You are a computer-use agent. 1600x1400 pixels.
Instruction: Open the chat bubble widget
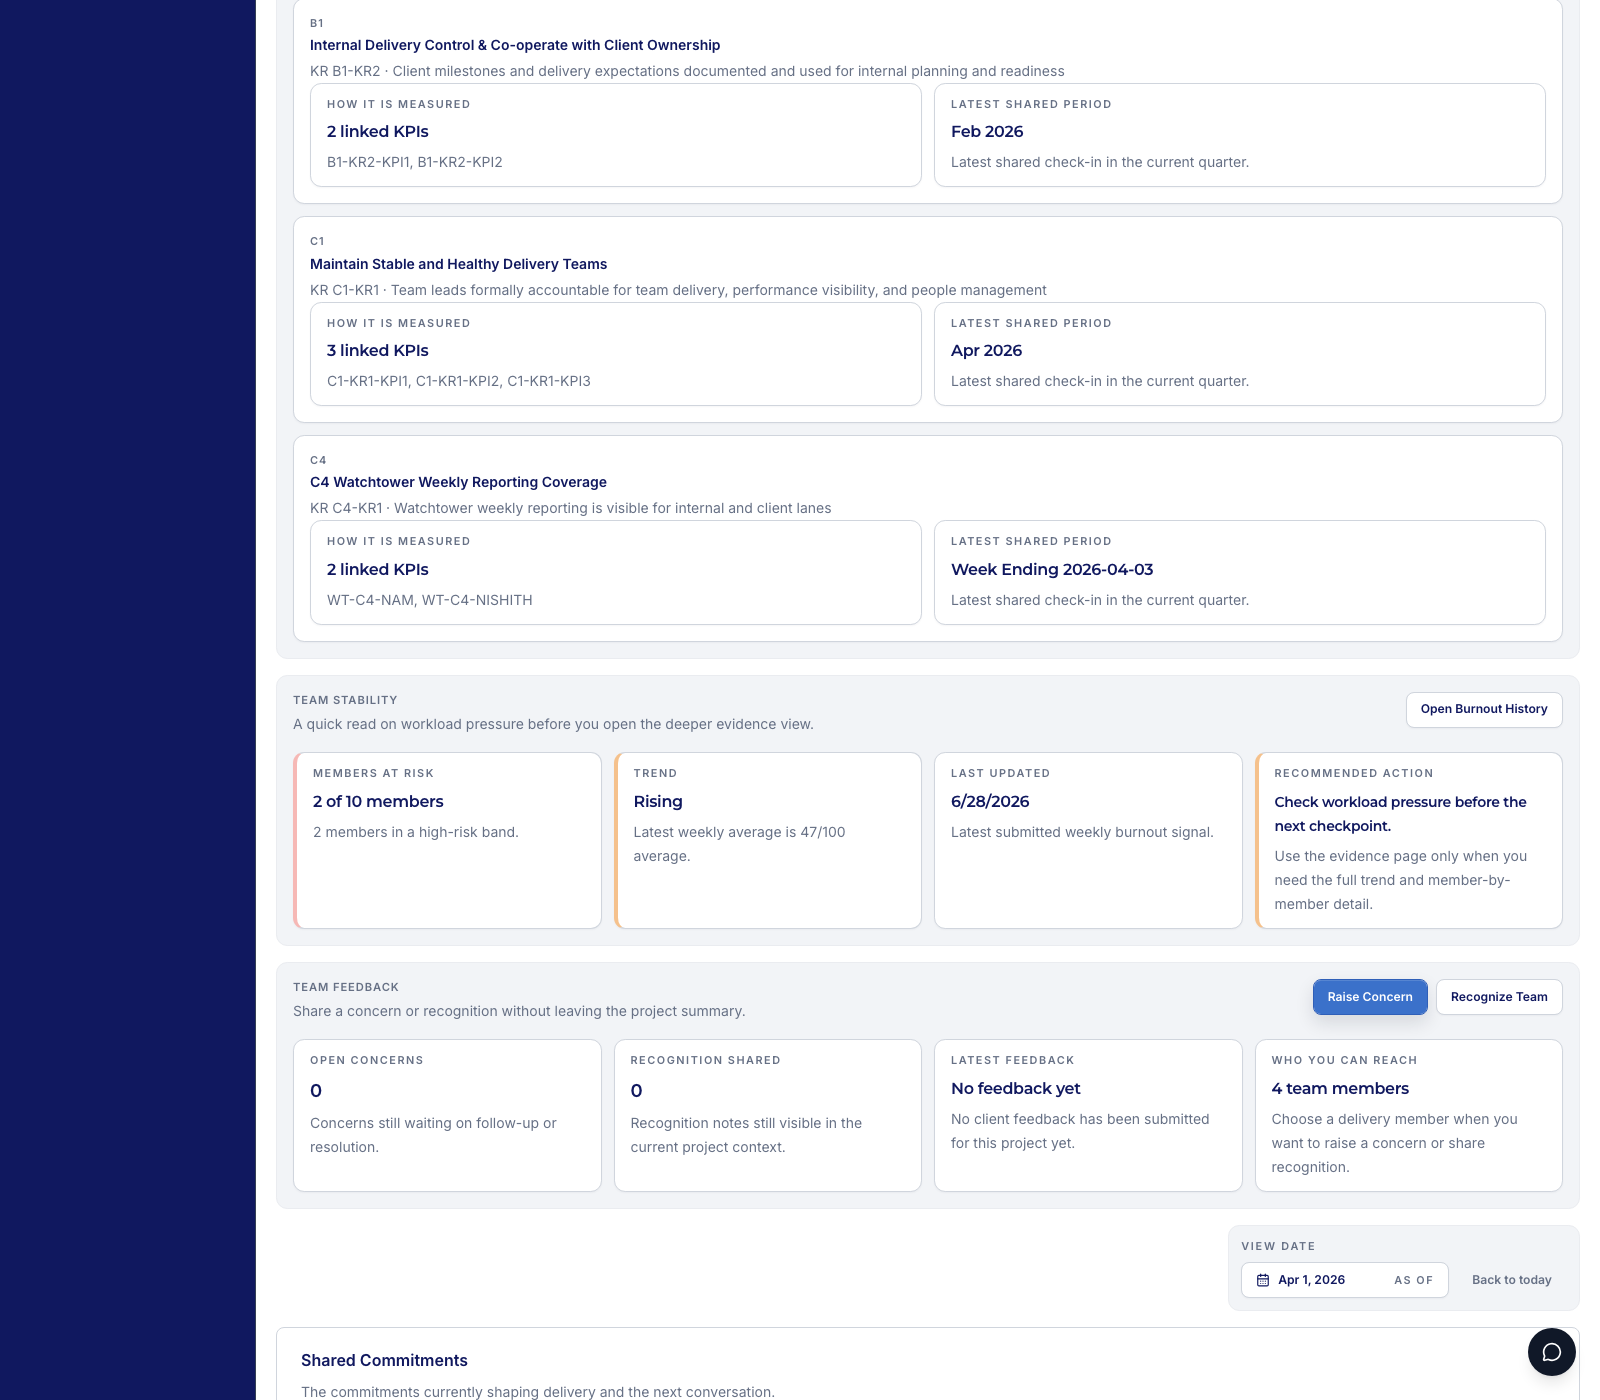1551,1352
